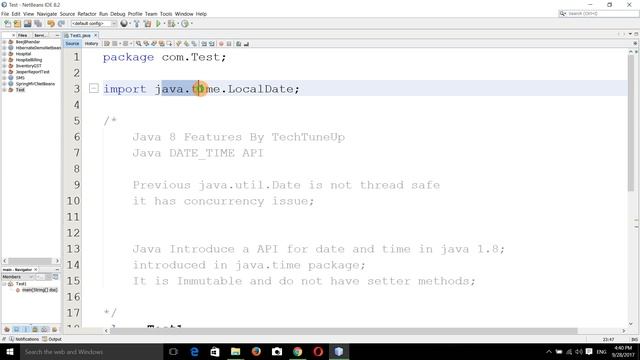Open the Debug menu
Screen dimensions: 640x360
[x=118, y=14]
